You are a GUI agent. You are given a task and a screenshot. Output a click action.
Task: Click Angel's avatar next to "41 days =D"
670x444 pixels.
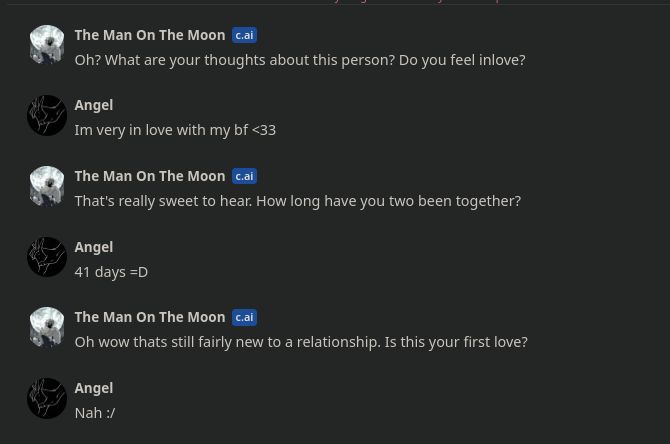pos(46,257)
